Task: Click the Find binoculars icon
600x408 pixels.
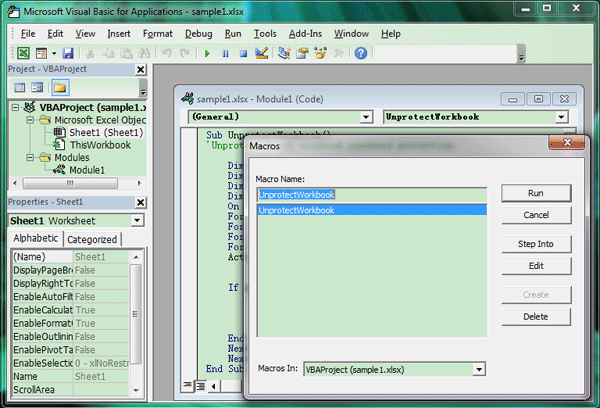Action: pos(144,53)
